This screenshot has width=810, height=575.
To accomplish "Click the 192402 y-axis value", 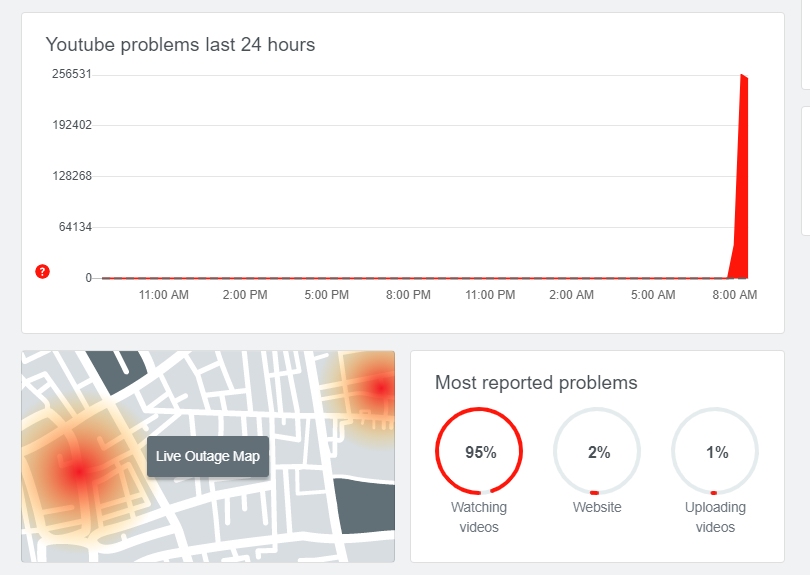I will point(72,125).
